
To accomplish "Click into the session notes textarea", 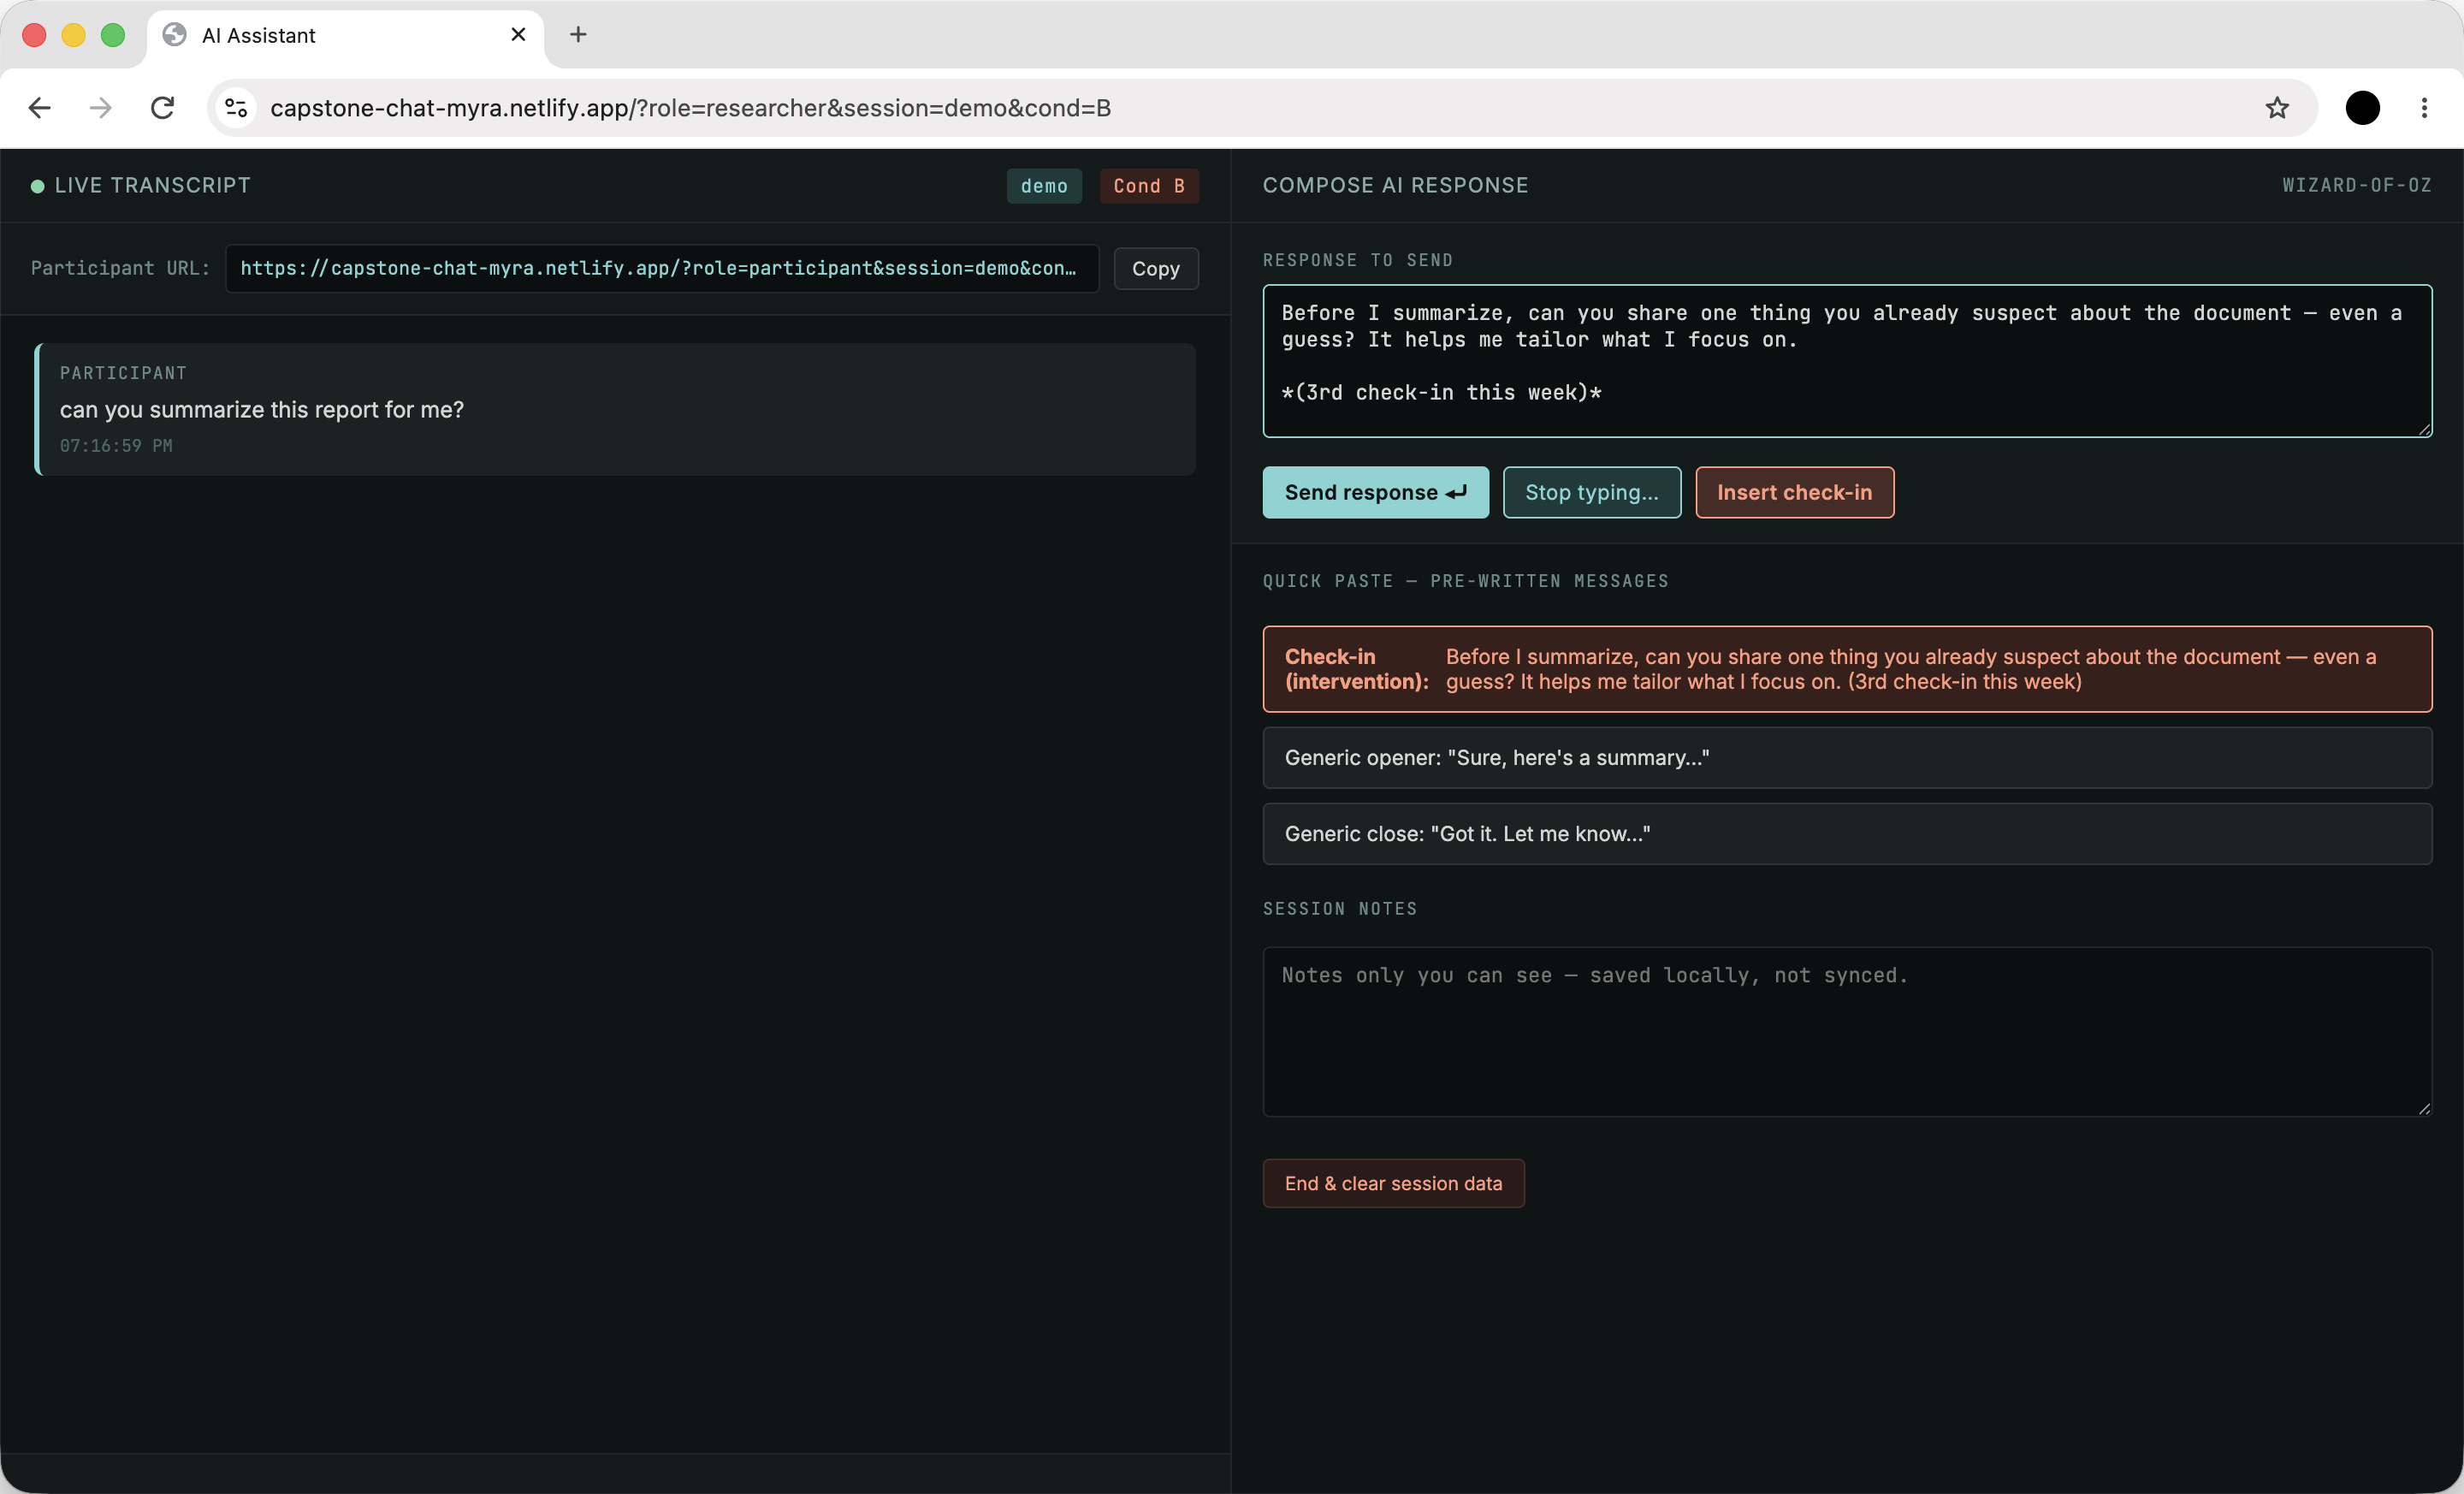I will [x=1847, y=1032].
